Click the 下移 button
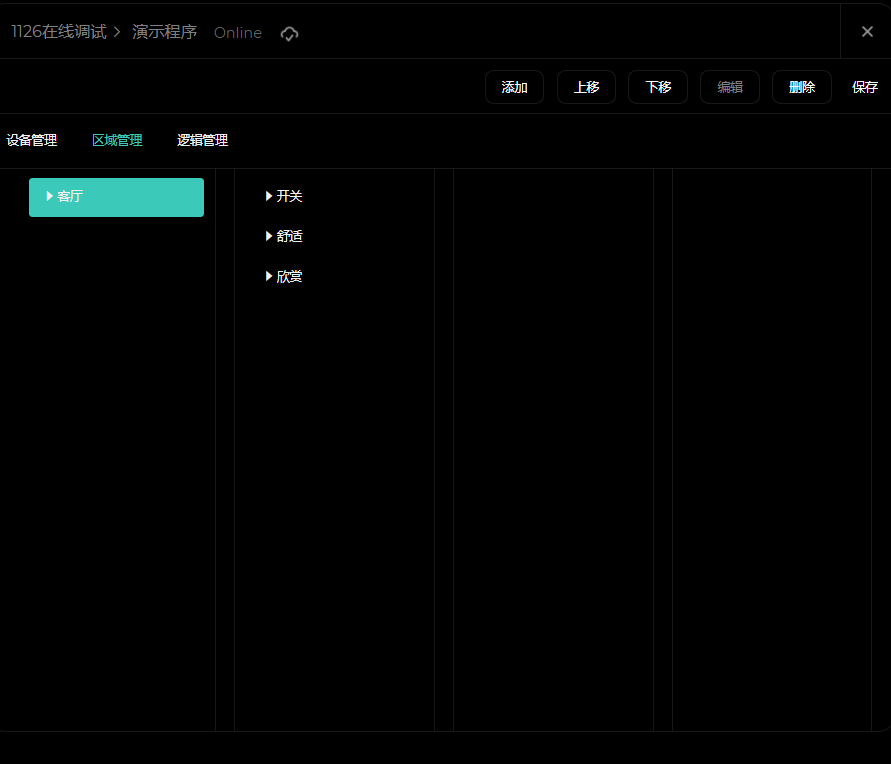The image size is (891, 764). click(658, 87)
